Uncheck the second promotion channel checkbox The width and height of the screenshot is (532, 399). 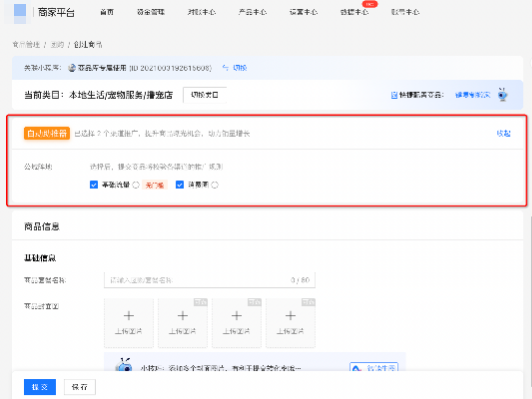[x=180, y=185]
